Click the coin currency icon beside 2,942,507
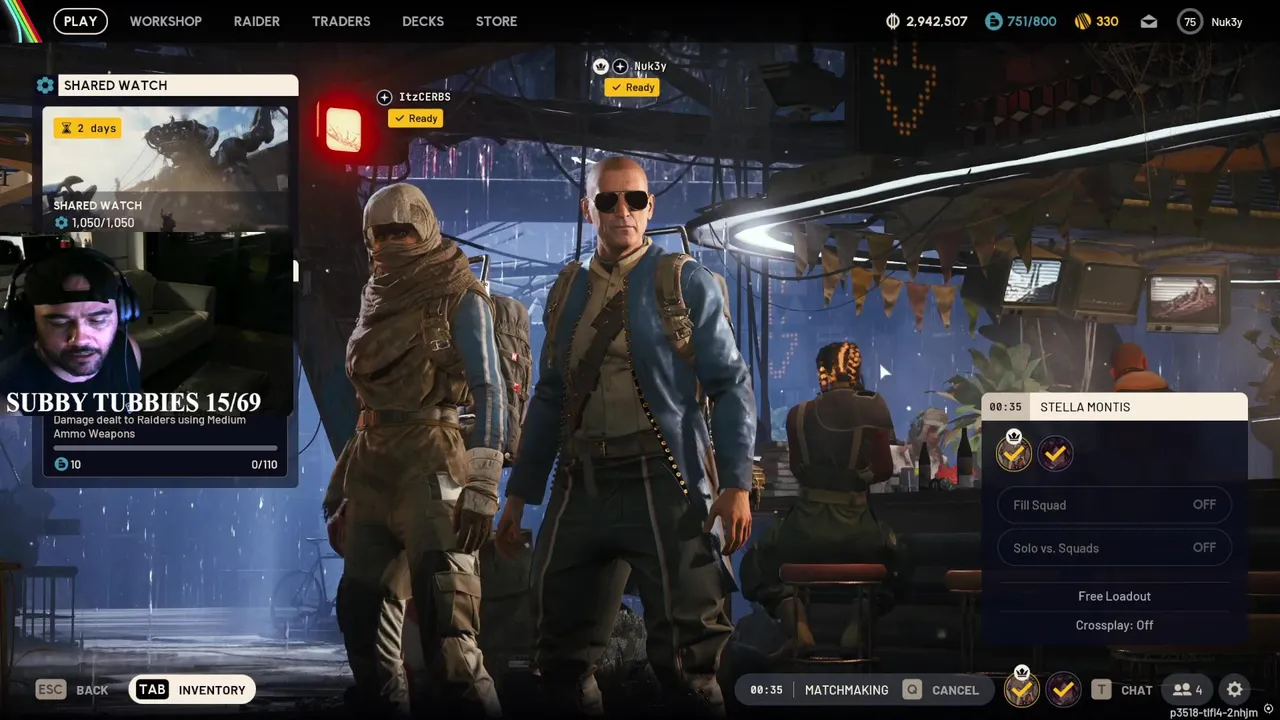Image resolution: width=1280 pixels, height=720 pixels. tap(893, 21)
